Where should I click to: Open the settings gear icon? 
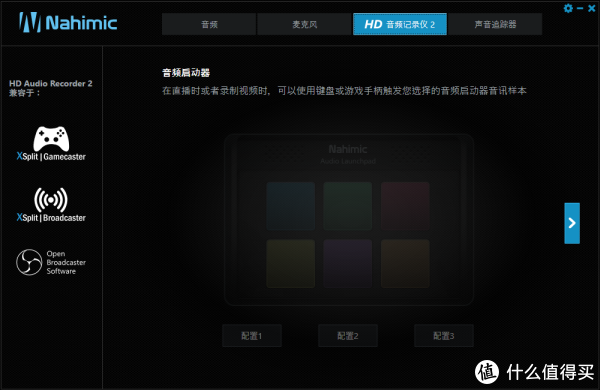[568, 8]
